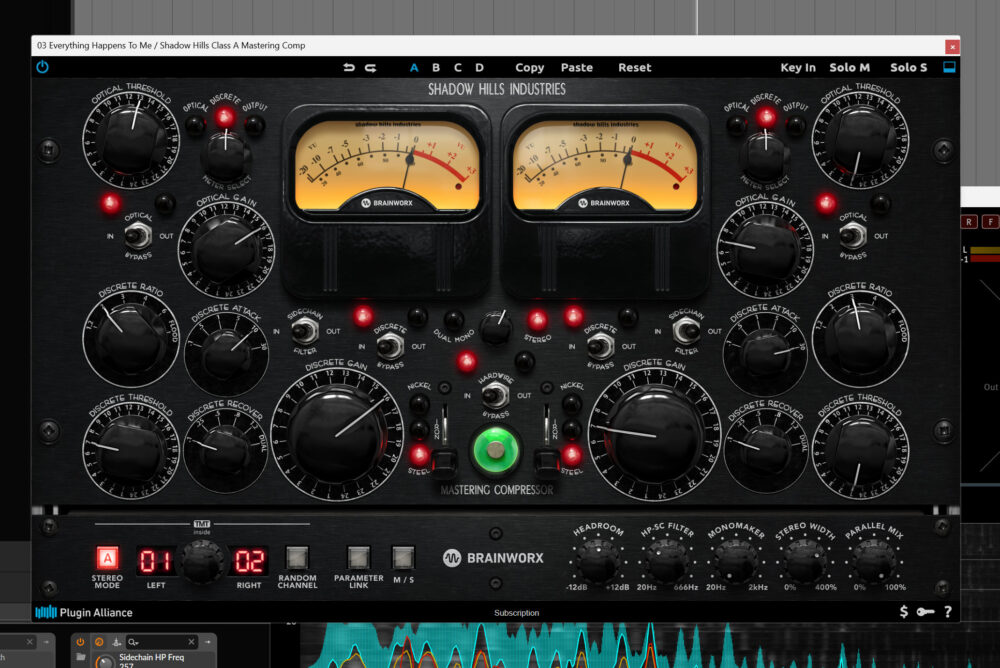Close the Shadow Hills plugin window
The width and height of the screenshot is (1000, 668).
952,47
